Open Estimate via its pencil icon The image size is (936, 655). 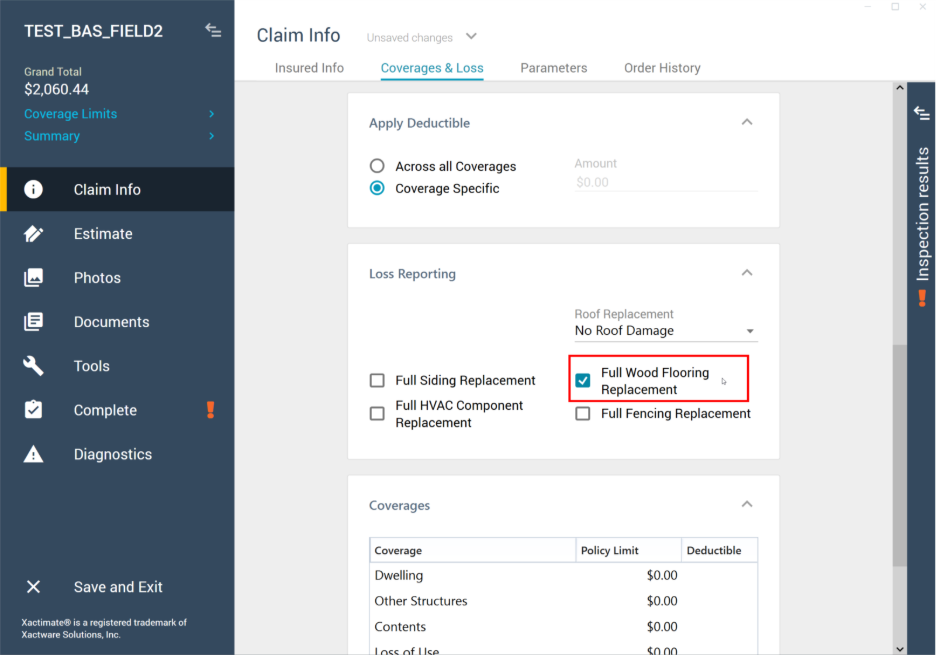(x=34, y=234)
